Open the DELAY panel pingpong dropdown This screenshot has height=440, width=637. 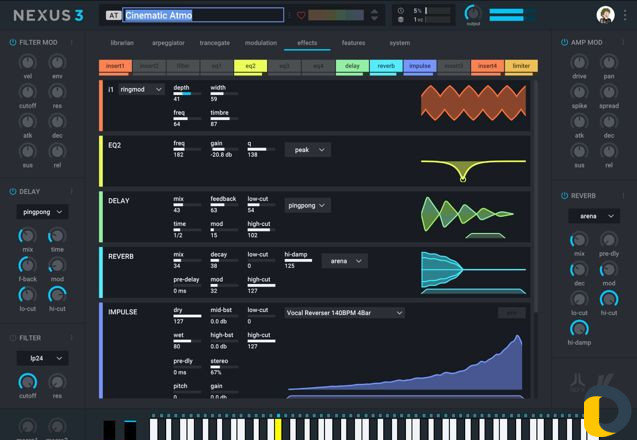(42, 212)
